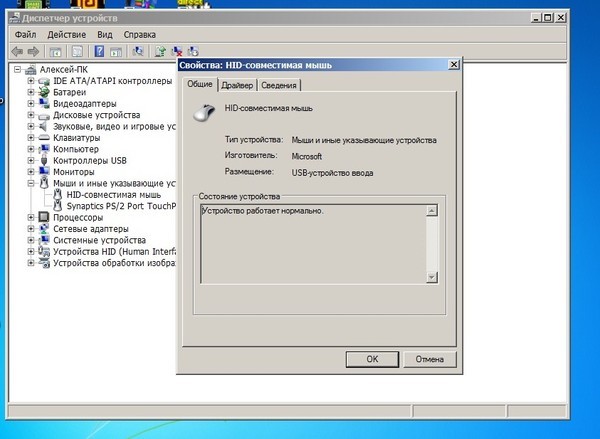Click the Процессоры chip icon in the tree
The height and width of the screenshot is (439, 600).
pos(44,217)
